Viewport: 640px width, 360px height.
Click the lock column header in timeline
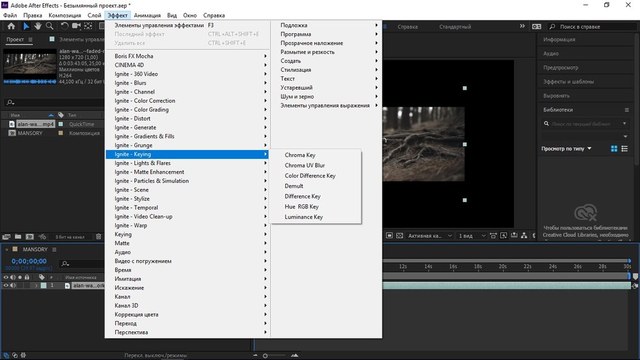[x=27, y=277]
